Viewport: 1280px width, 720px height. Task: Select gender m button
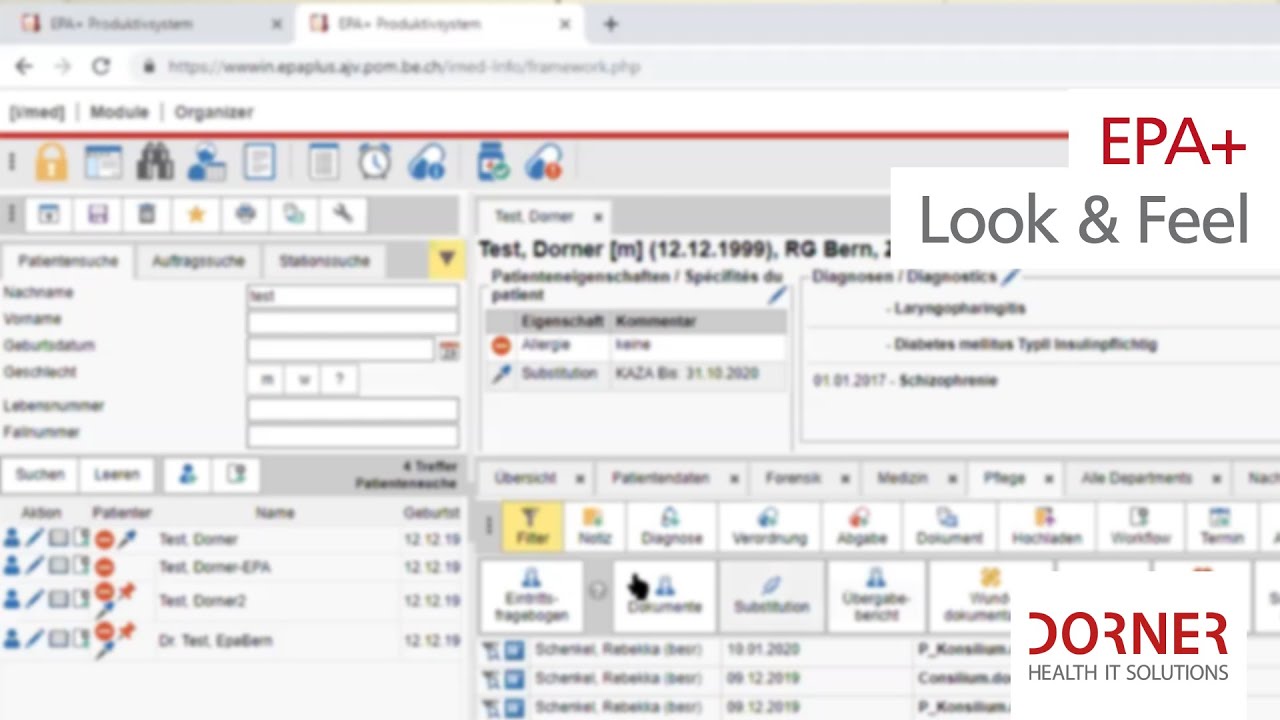(x=267, y=380)
